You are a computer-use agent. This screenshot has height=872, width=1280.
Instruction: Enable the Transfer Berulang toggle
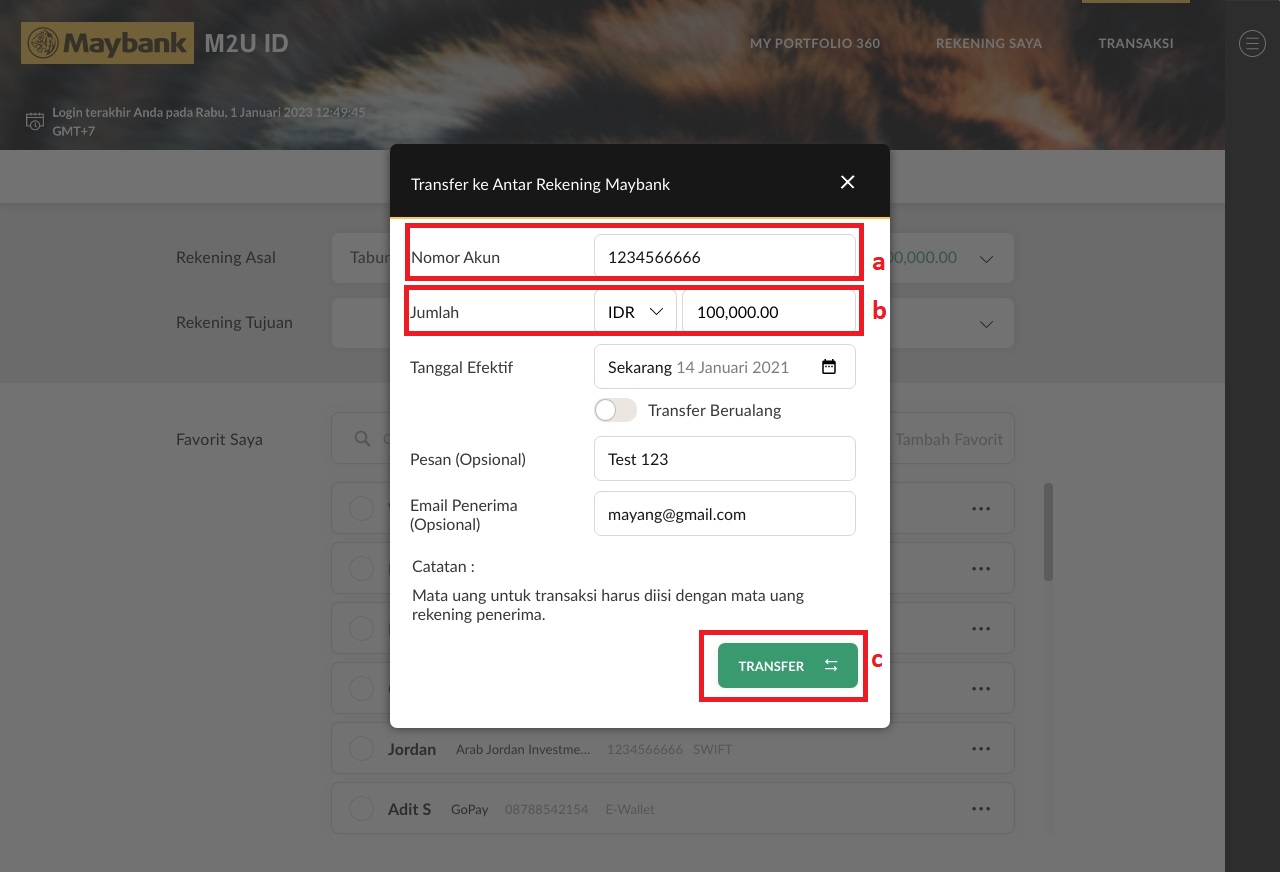615,410
